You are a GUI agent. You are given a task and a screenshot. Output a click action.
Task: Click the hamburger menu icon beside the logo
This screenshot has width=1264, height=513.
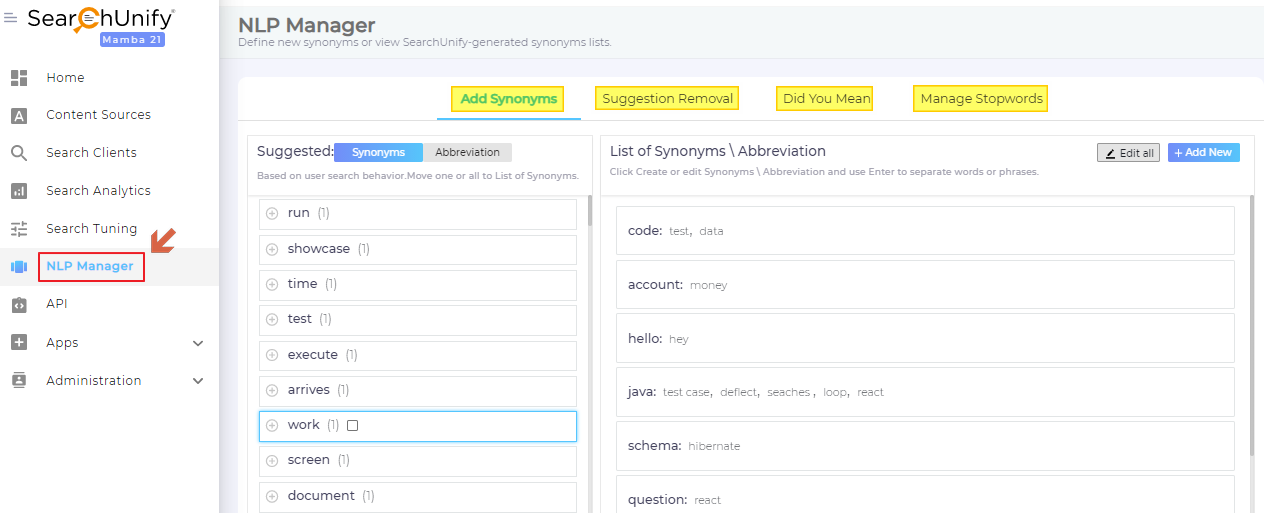point(11,18)
